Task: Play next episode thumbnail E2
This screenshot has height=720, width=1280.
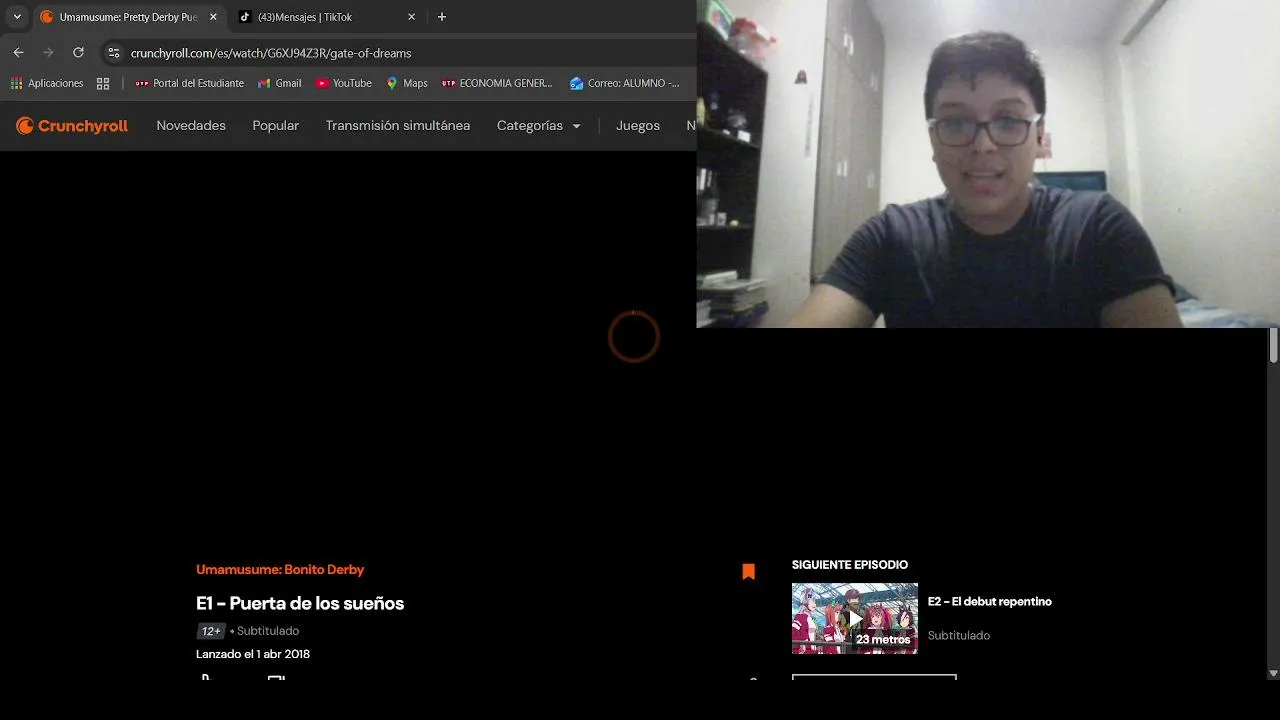Action: click(x=855, y=619)
